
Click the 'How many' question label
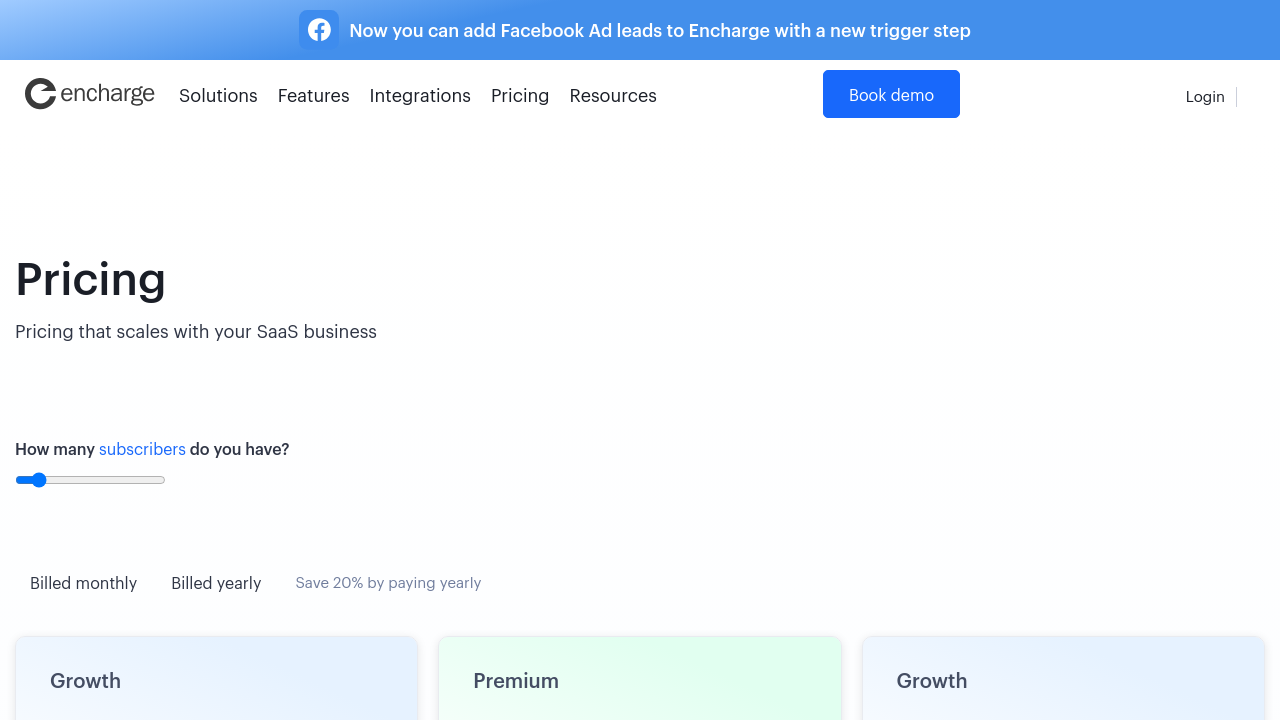tap(55, 449)
